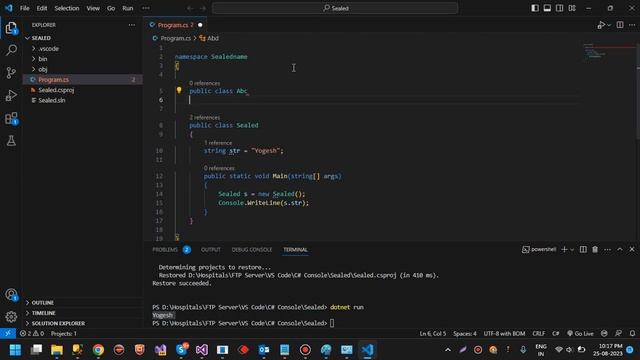Open Visual Studio Code icon on taskbar
This screenshot has width=640, height=360.
click(367, 350)
